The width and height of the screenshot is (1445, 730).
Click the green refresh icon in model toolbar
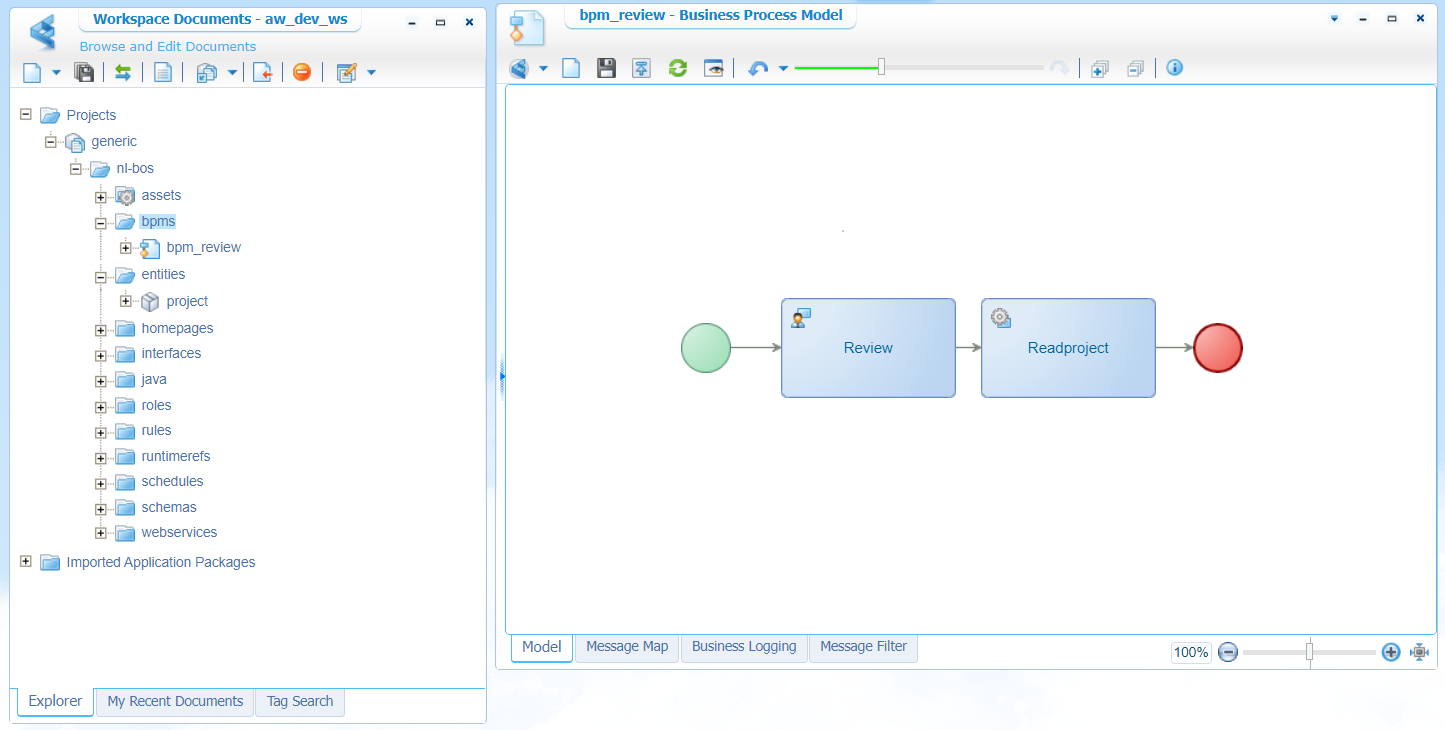tap(678, 68)
